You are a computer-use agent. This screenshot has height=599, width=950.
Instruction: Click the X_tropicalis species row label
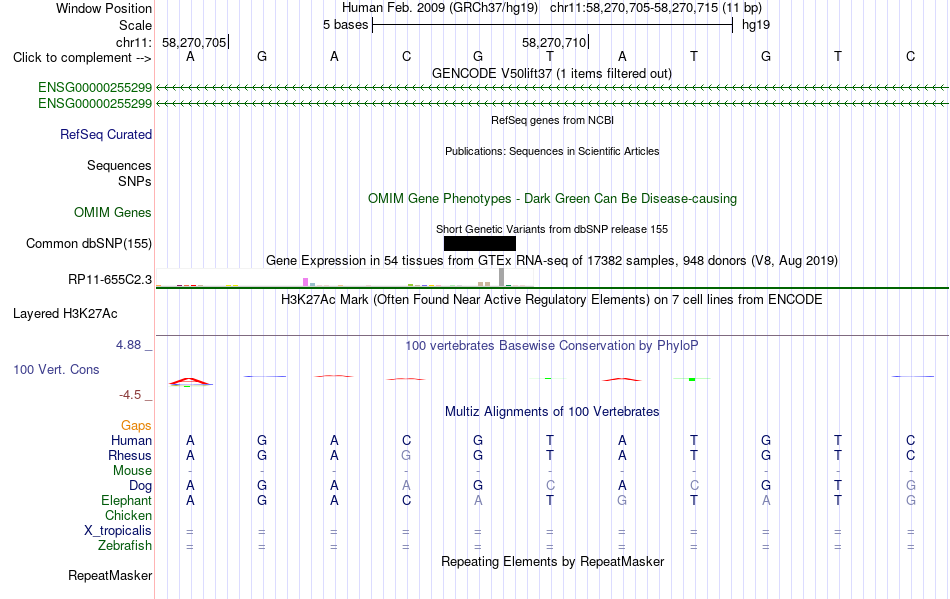pyautogui.click(x=118, y=531)
